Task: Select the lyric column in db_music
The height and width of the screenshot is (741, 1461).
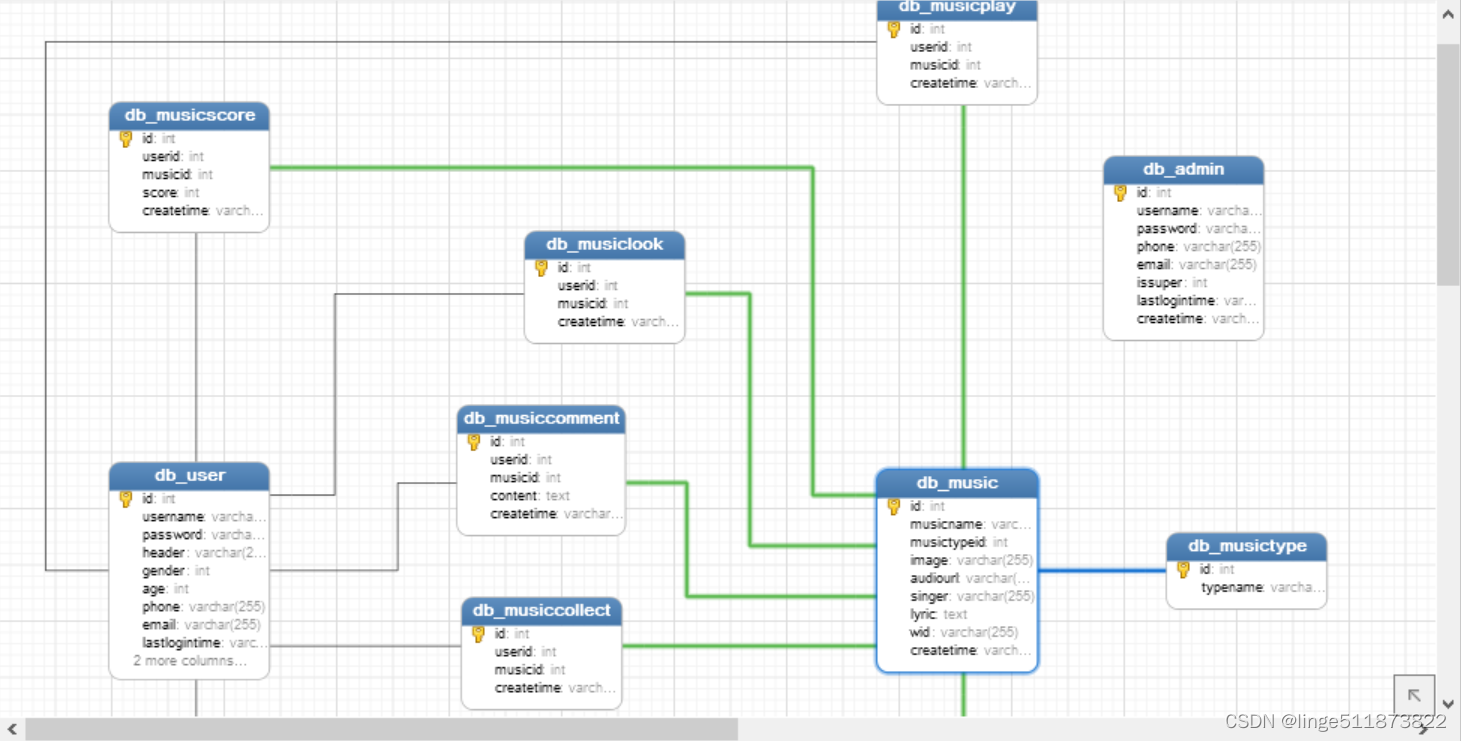Action: tap(939, 615)
